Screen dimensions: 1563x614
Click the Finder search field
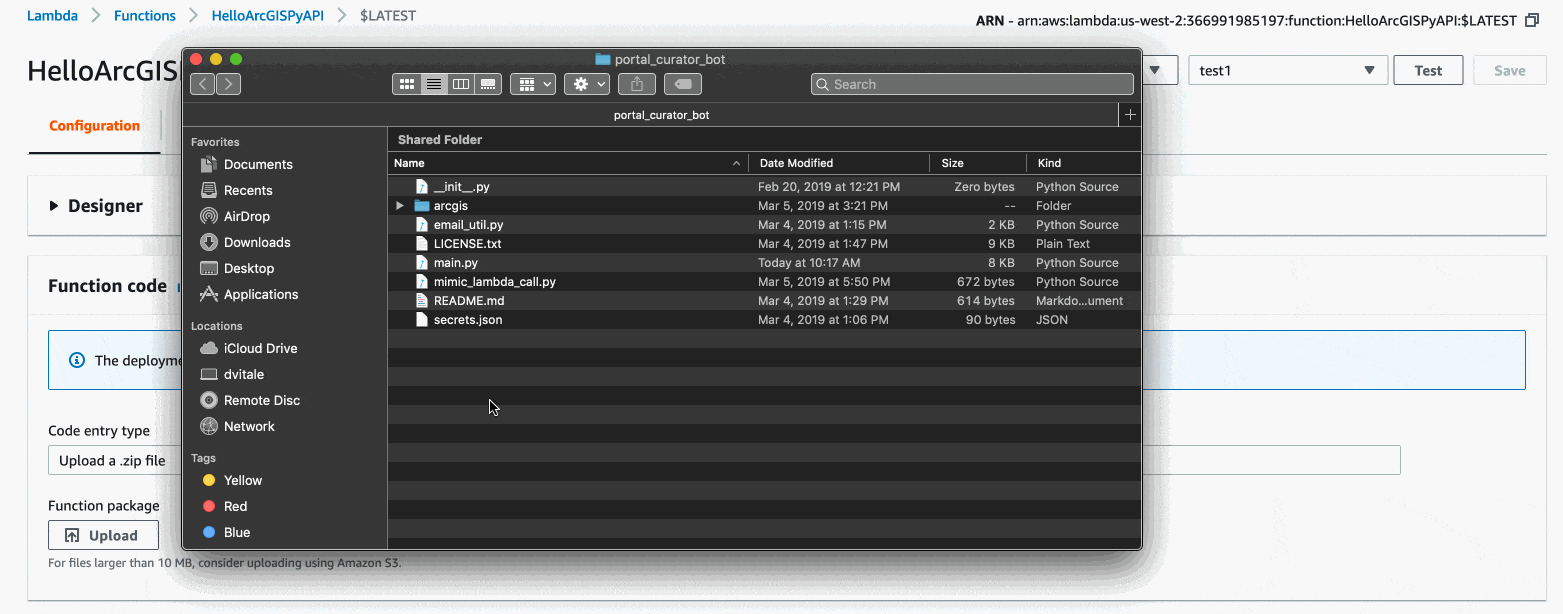click(970, 84)
